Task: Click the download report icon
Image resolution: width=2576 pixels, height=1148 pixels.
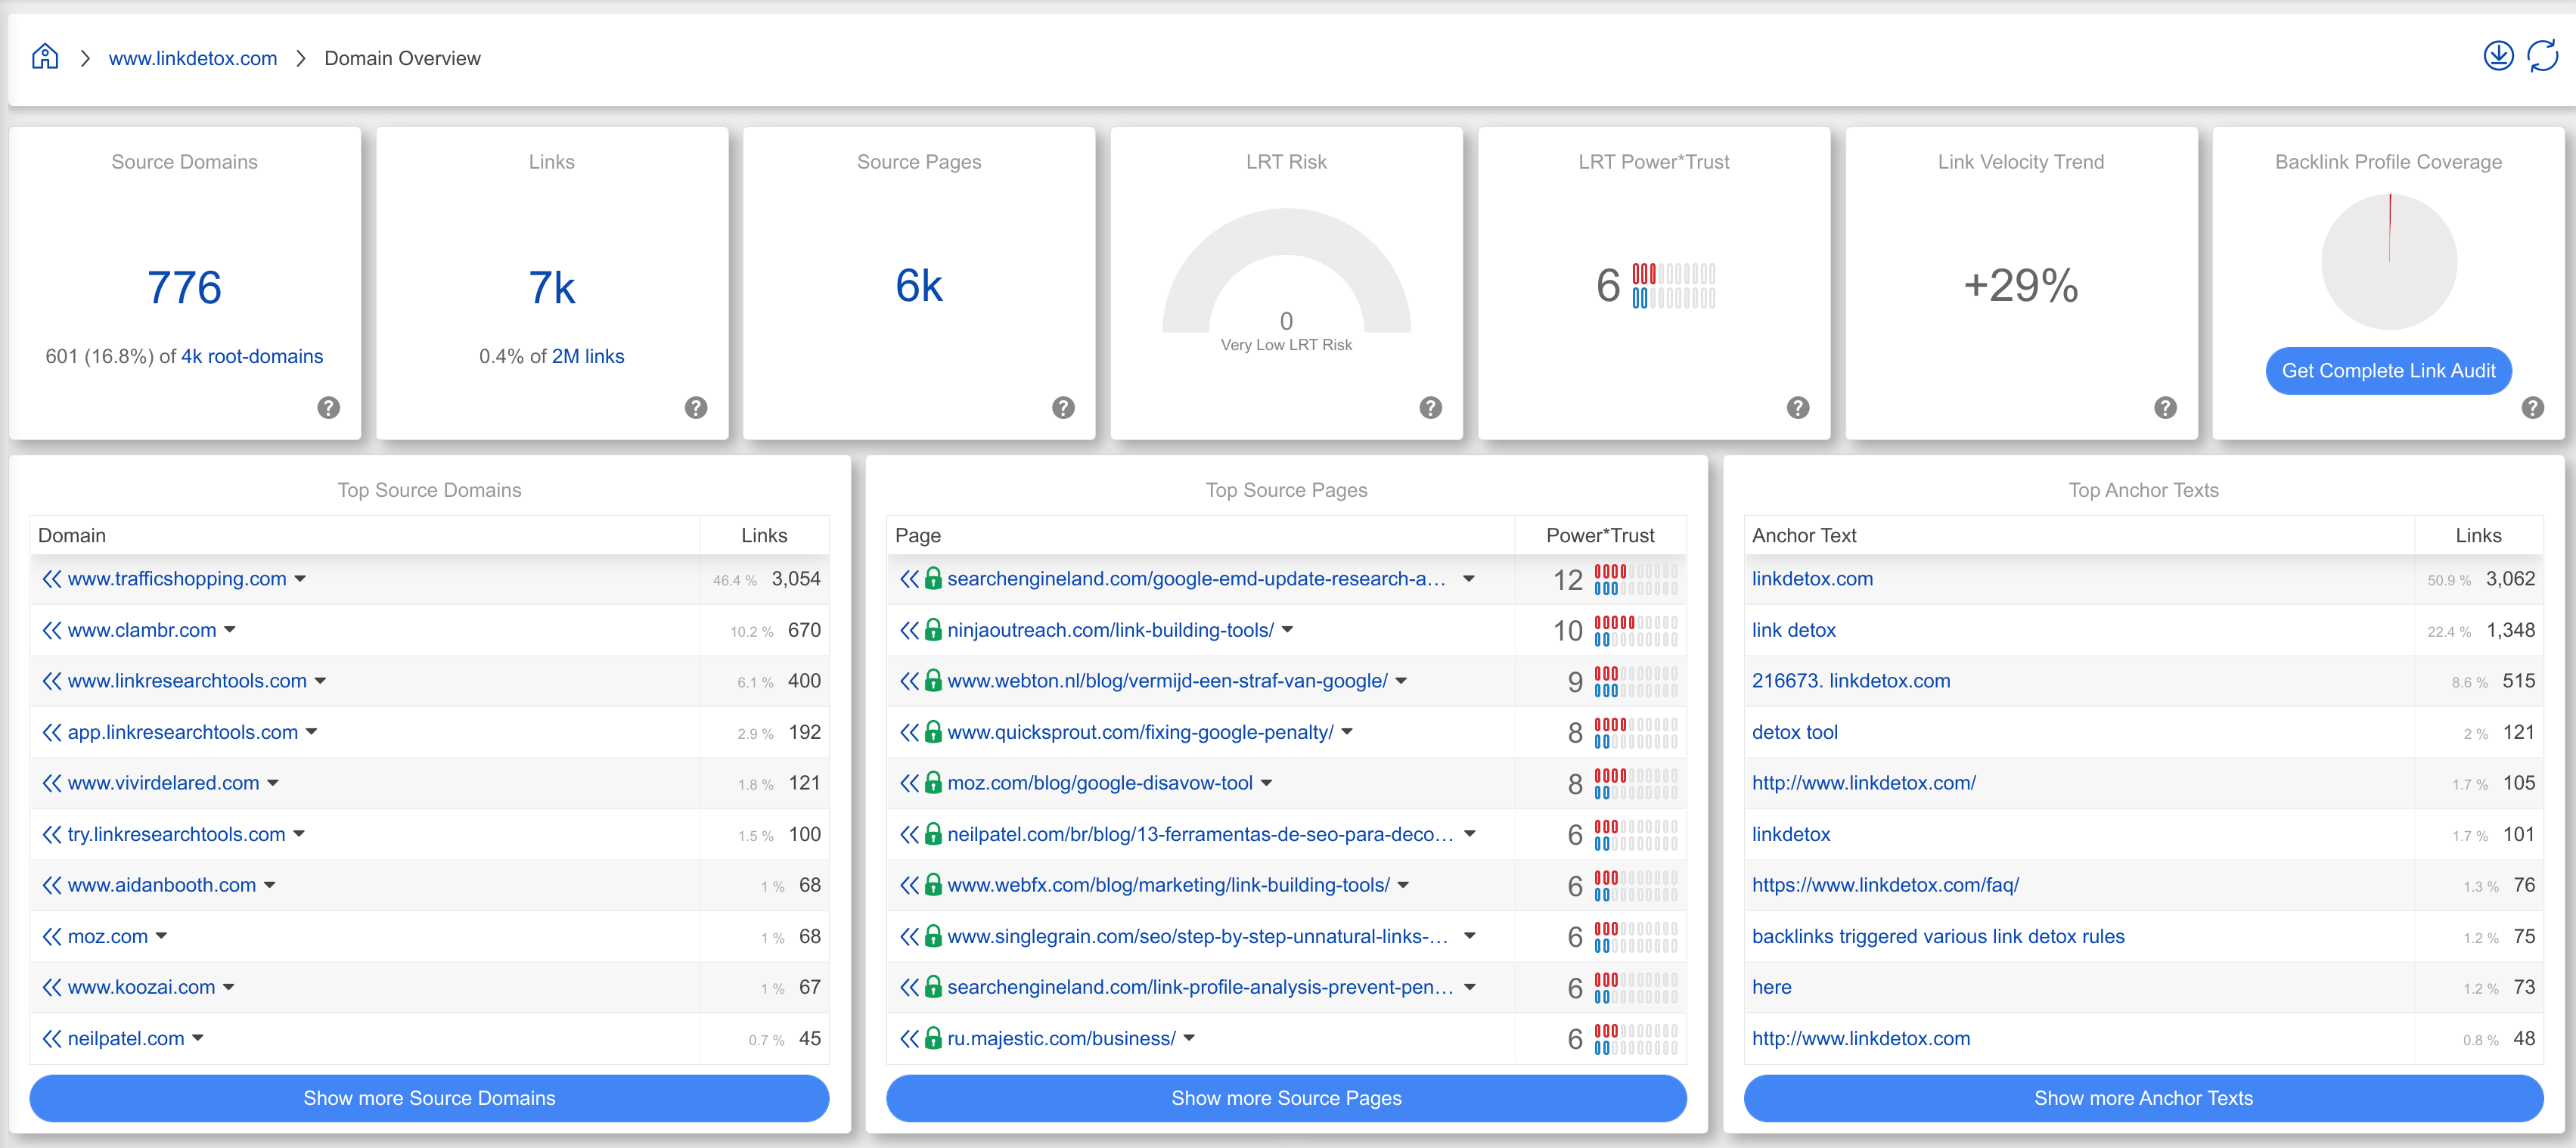Action: click(2497, 56)
